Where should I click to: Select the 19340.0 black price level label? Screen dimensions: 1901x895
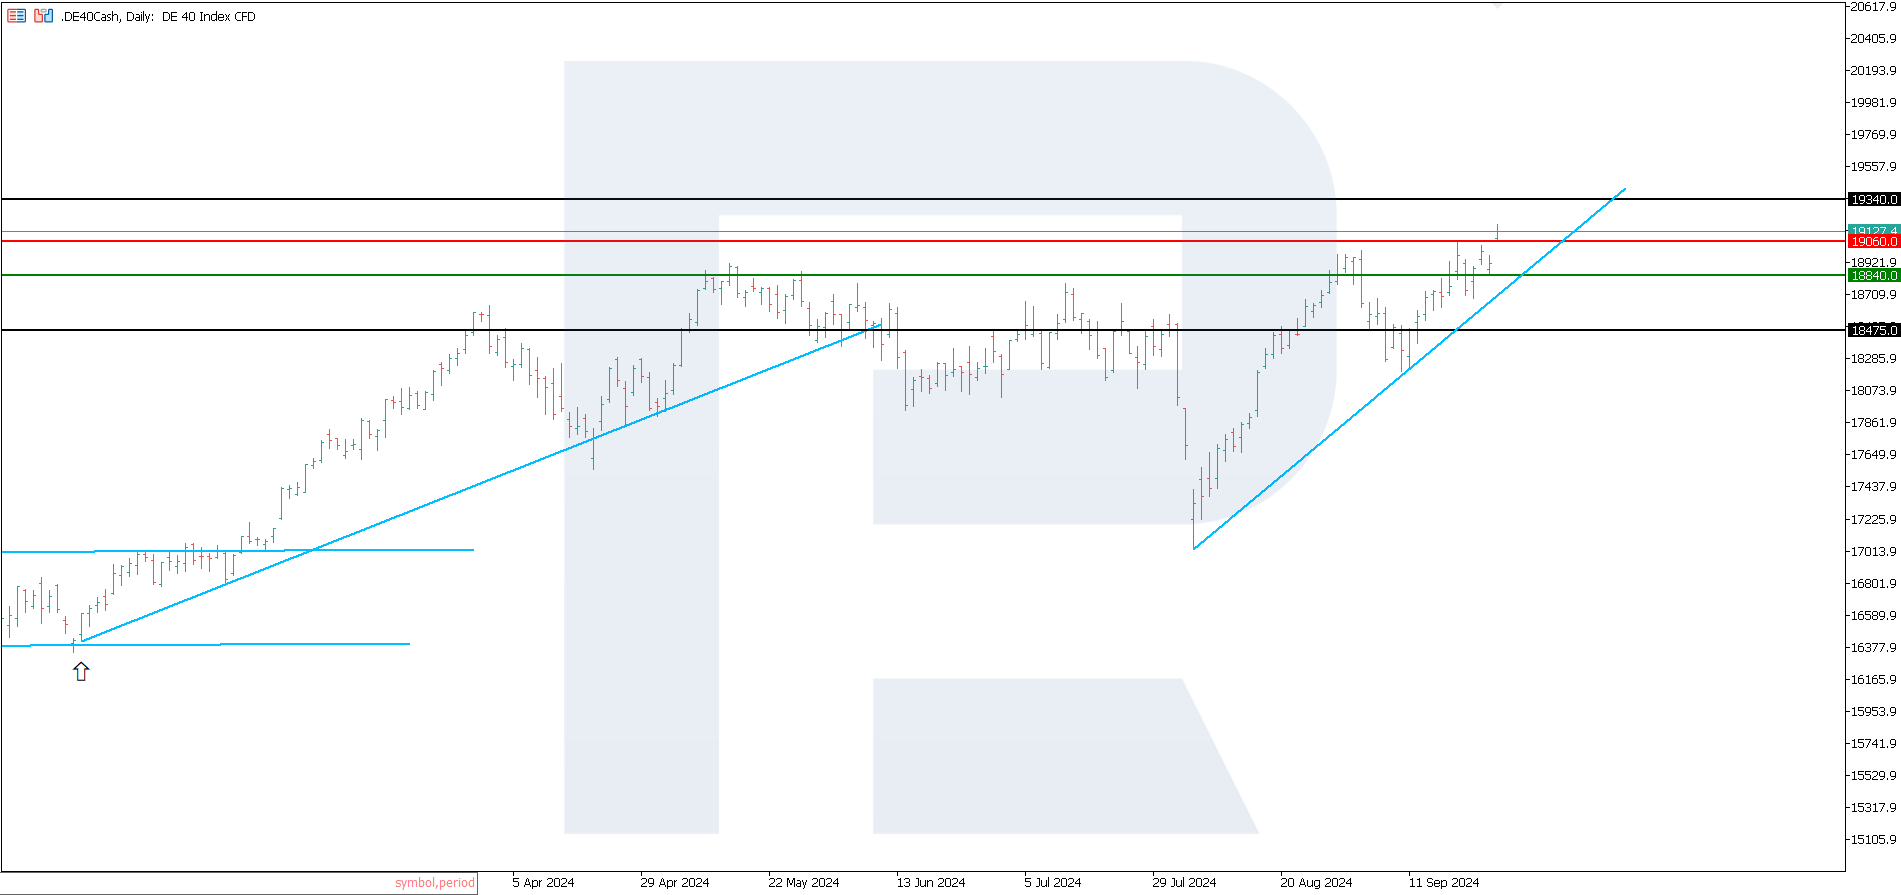pyautogui.click(x=1874, y=200)
